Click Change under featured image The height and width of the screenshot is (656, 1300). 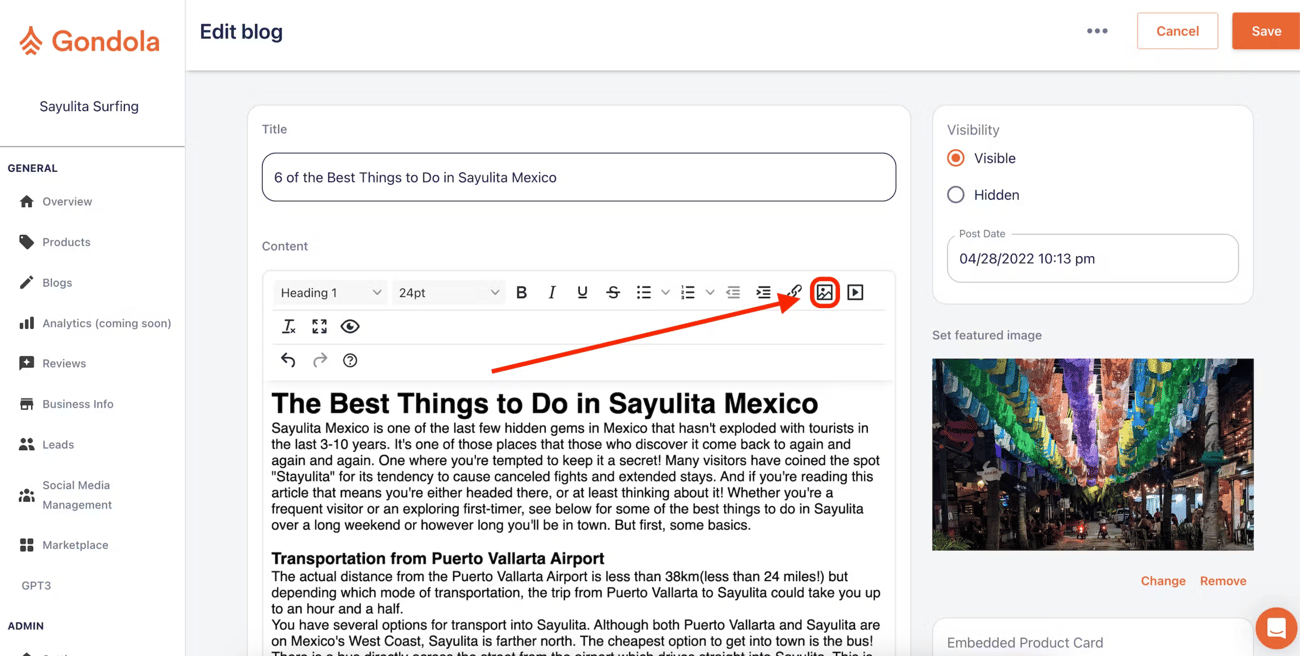tap(1163, 580)
